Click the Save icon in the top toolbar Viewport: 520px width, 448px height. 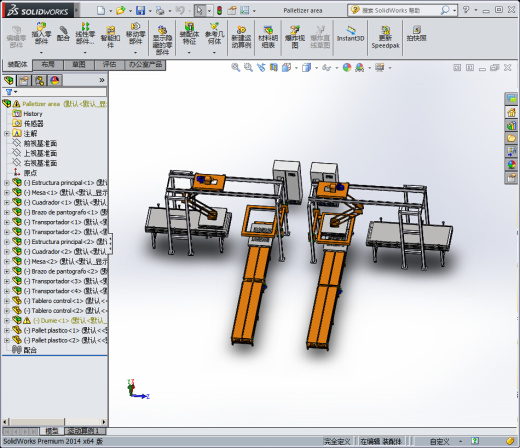pyautogui.click(x=140, y=11)
